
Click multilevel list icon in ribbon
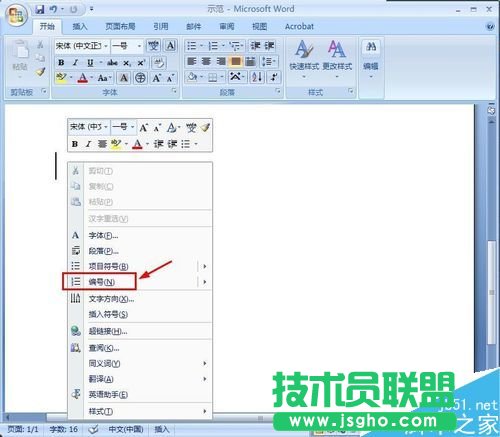coord(235,46)
